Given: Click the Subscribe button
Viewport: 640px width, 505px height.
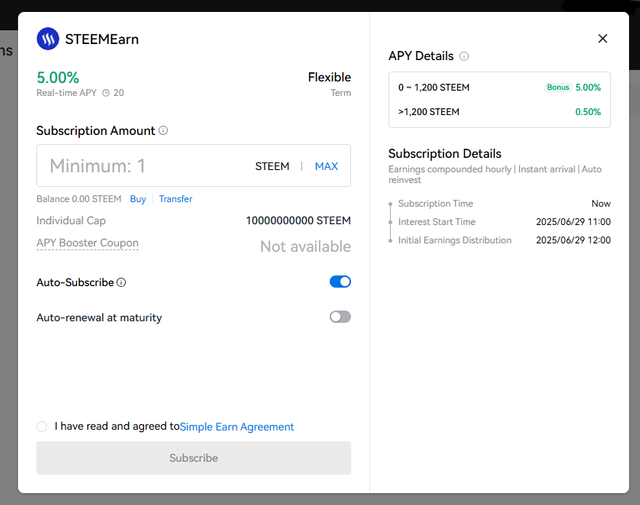Looking at the screenshot, I should (x=193, y=458).
